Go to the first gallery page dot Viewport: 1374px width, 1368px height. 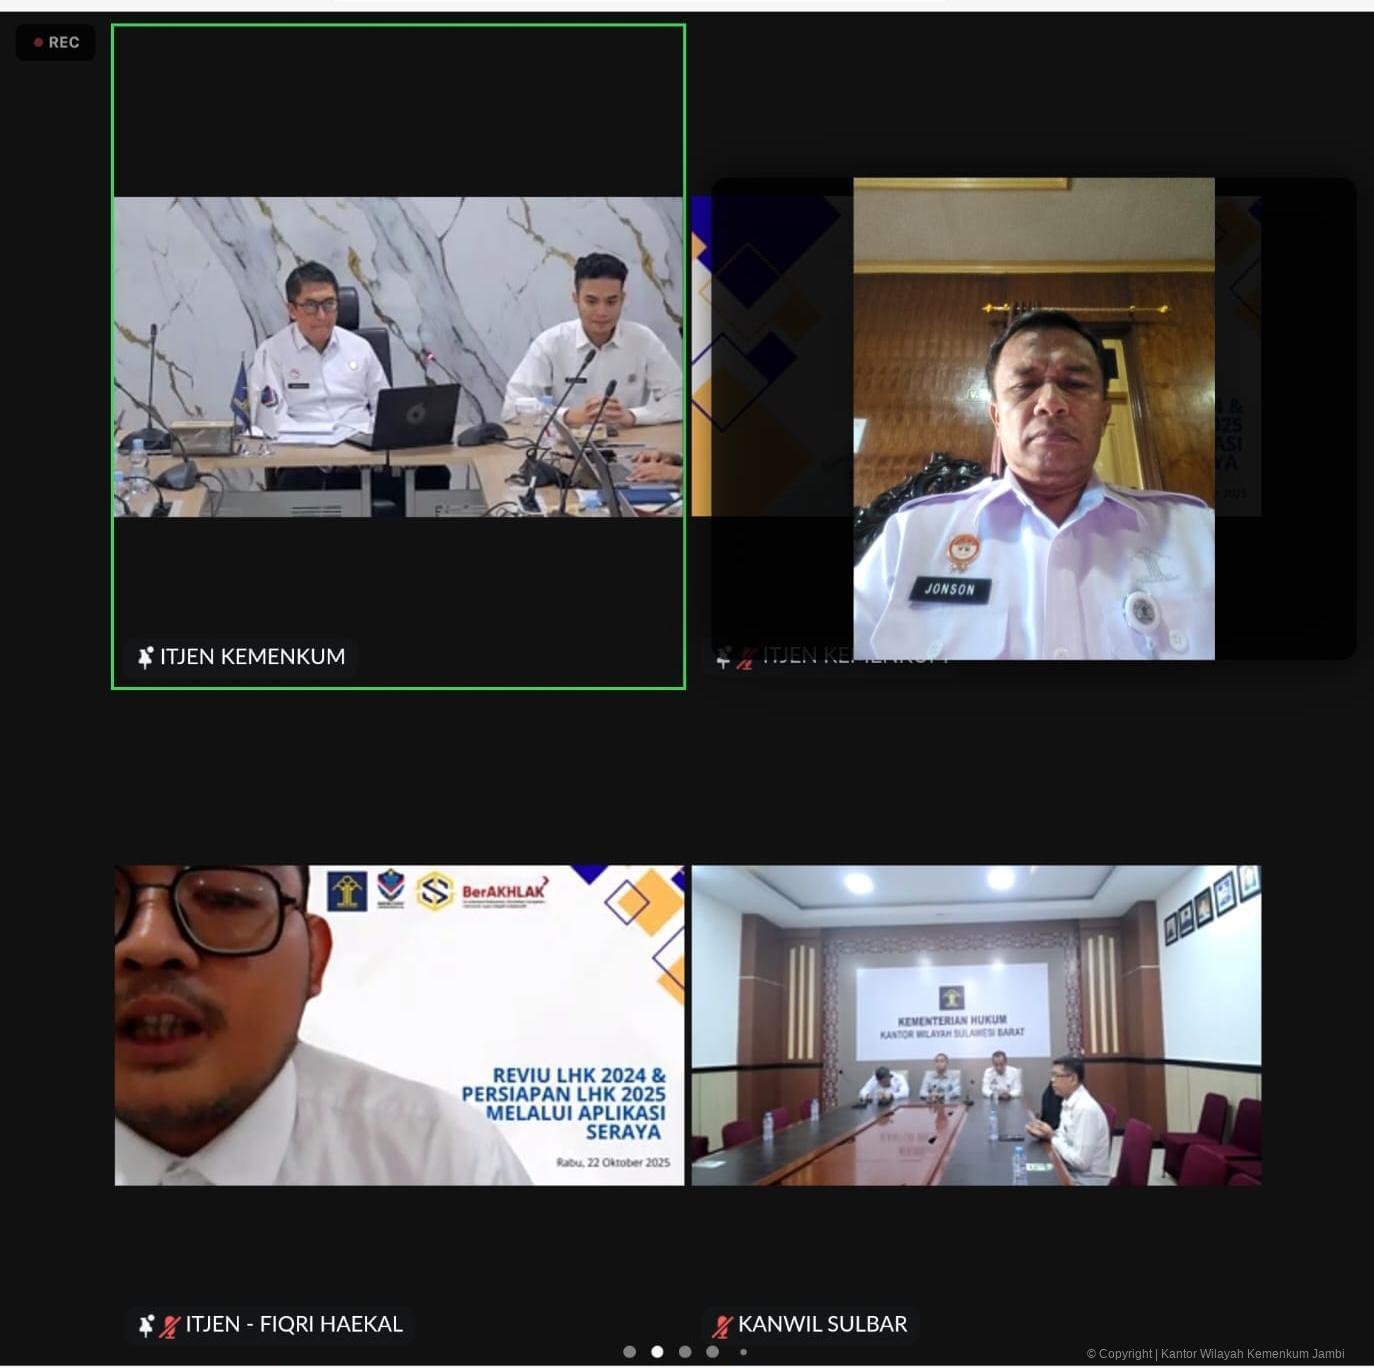point(629,1352)
